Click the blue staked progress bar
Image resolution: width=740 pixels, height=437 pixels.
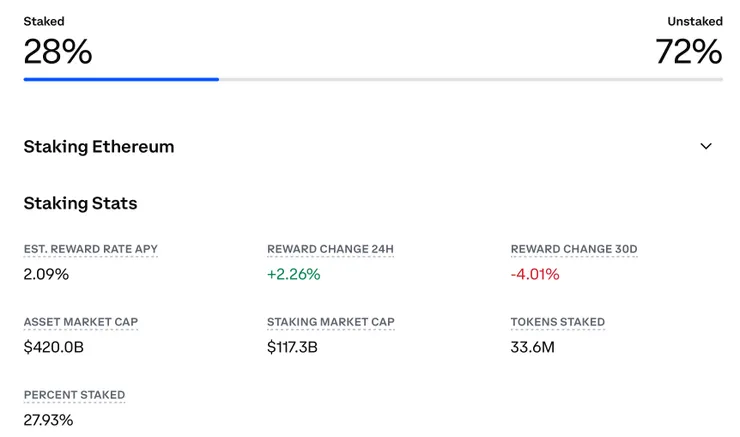[121, 79]
